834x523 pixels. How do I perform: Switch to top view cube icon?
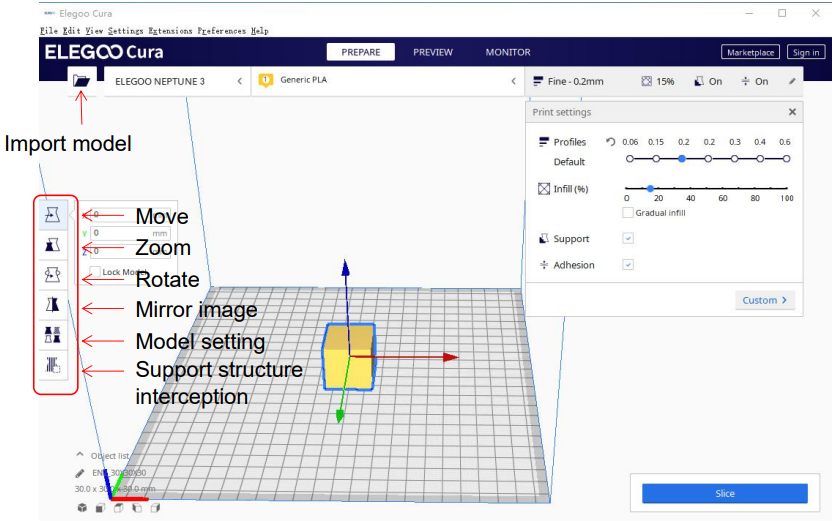[119, 508]
